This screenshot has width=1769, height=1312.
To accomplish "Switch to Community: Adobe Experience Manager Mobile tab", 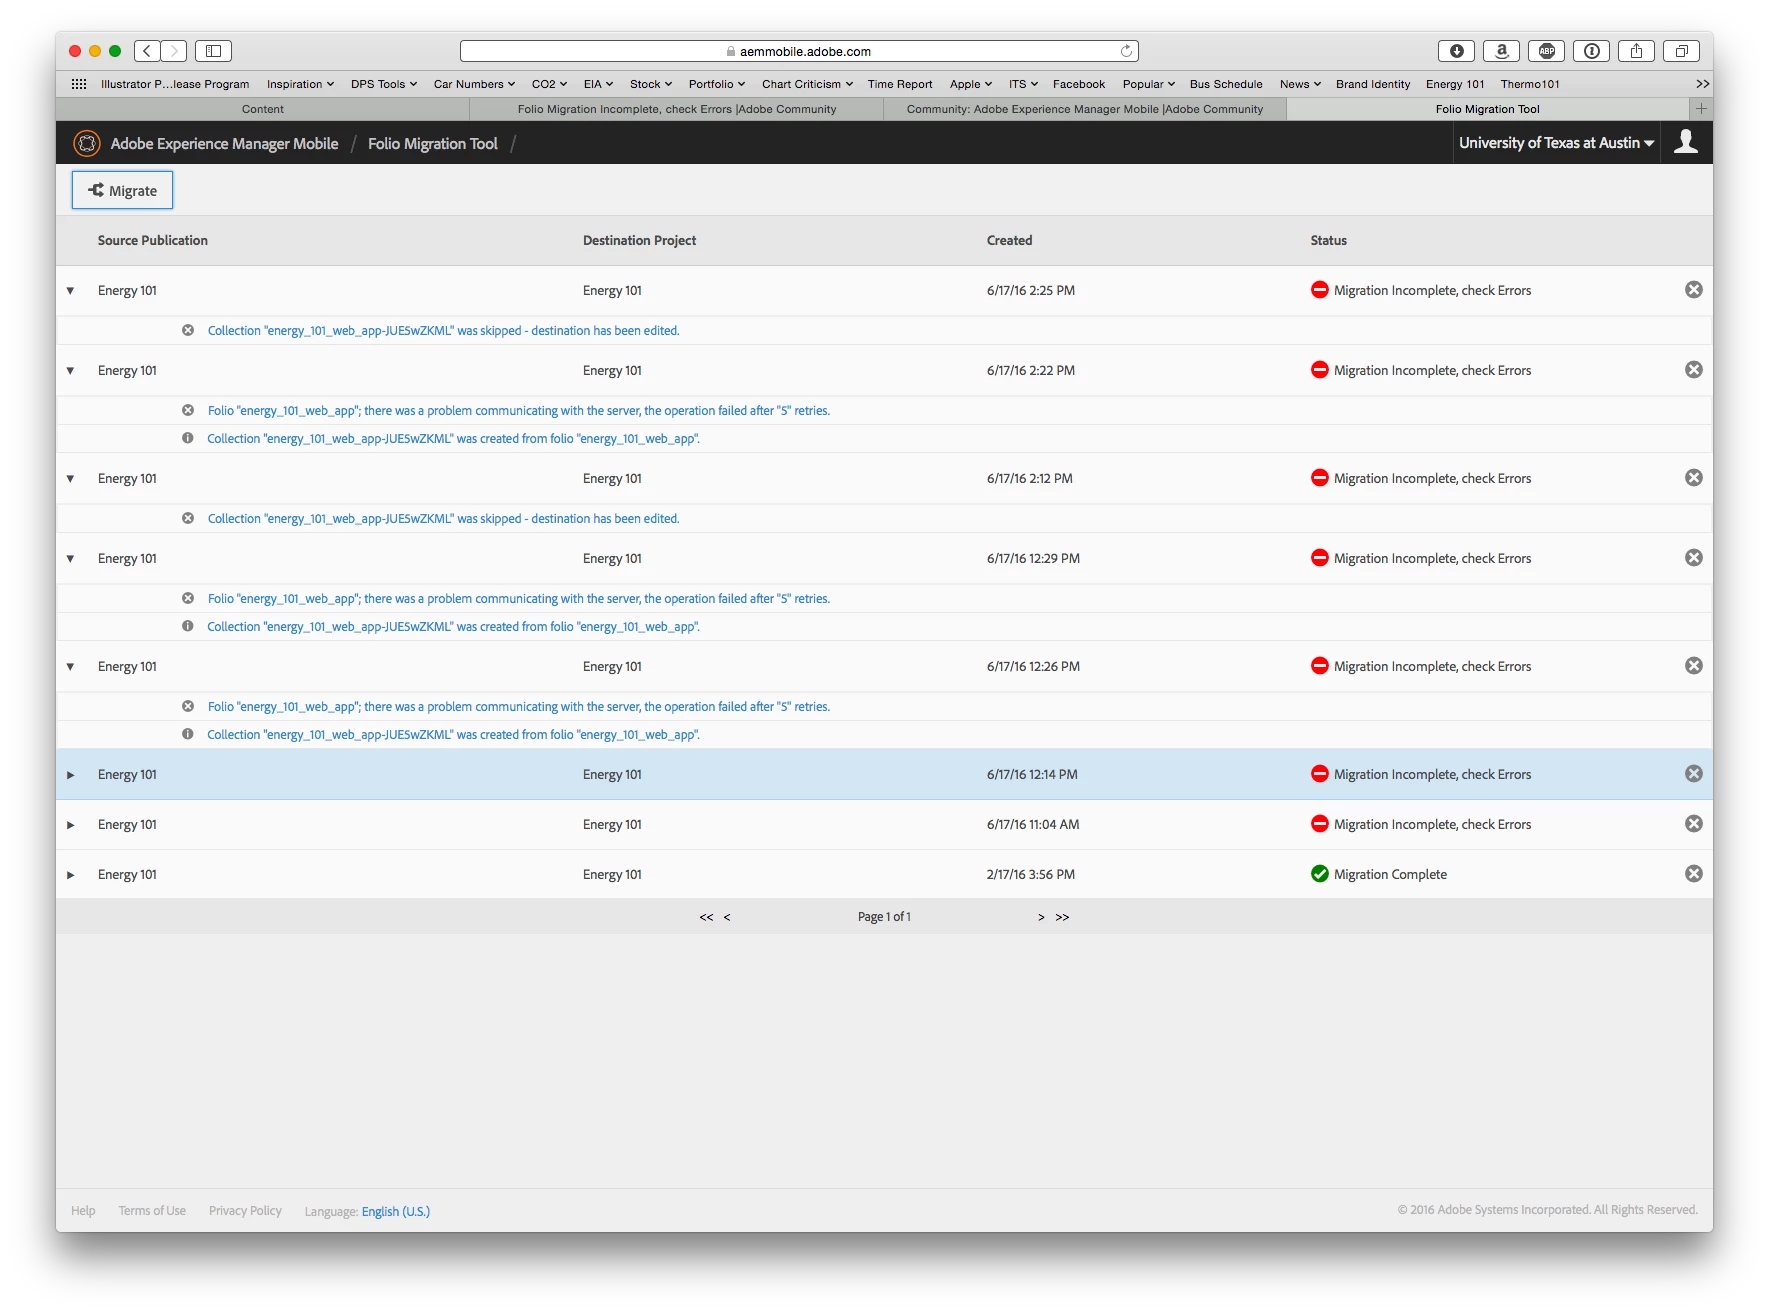I will tap(1085, 109).
